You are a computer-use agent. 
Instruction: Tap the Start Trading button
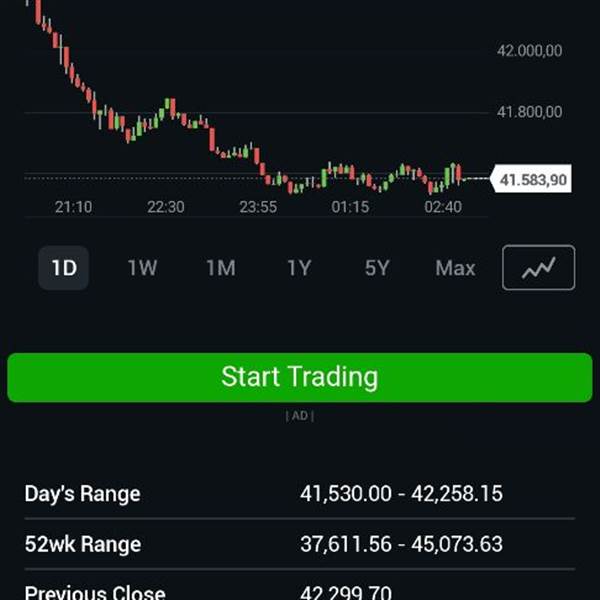(300, 377)
